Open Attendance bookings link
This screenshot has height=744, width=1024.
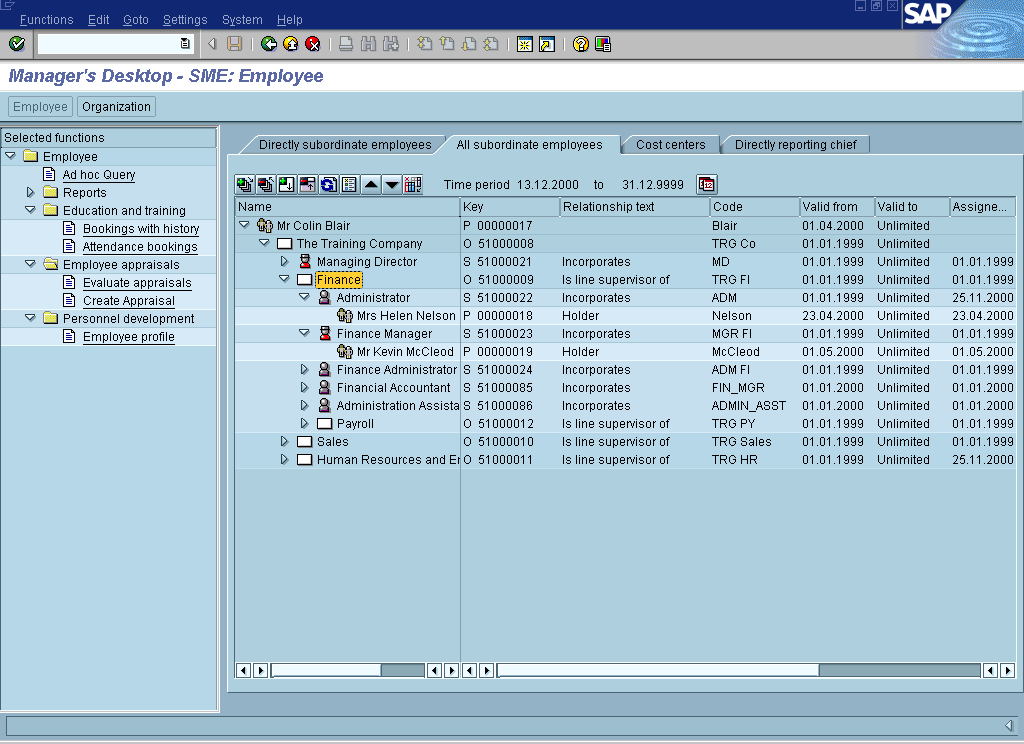point(140,246)
